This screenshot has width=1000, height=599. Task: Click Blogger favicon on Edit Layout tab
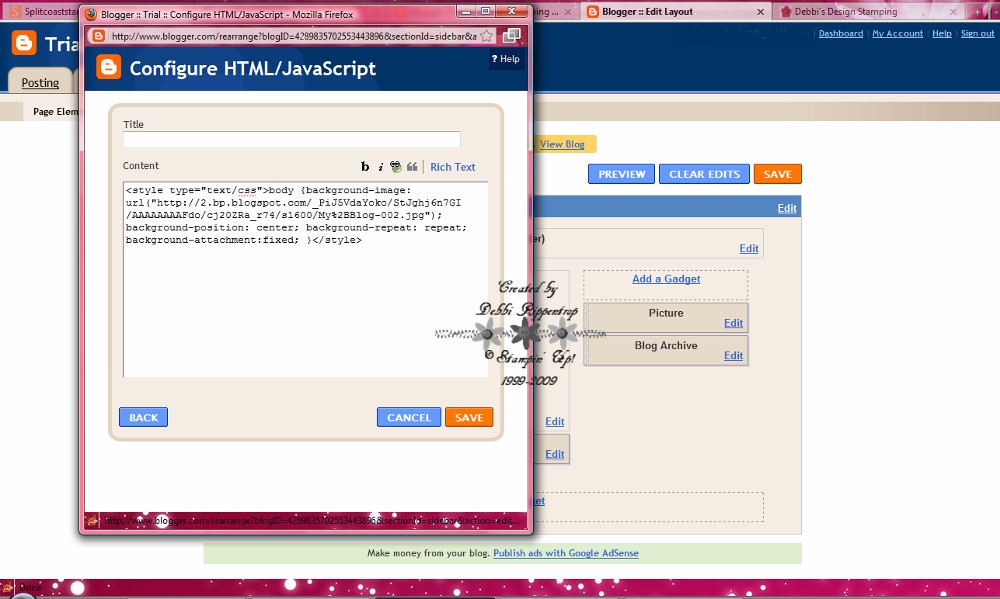click(592, 11)
